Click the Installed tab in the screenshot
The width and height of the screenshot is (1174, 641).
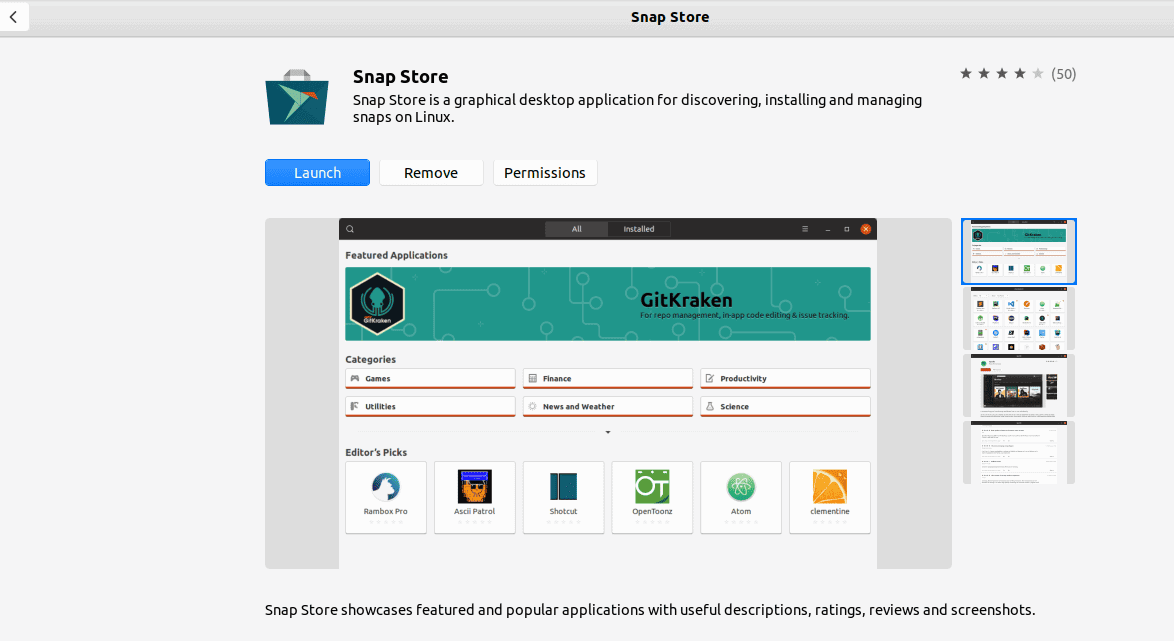click(639, 229)
